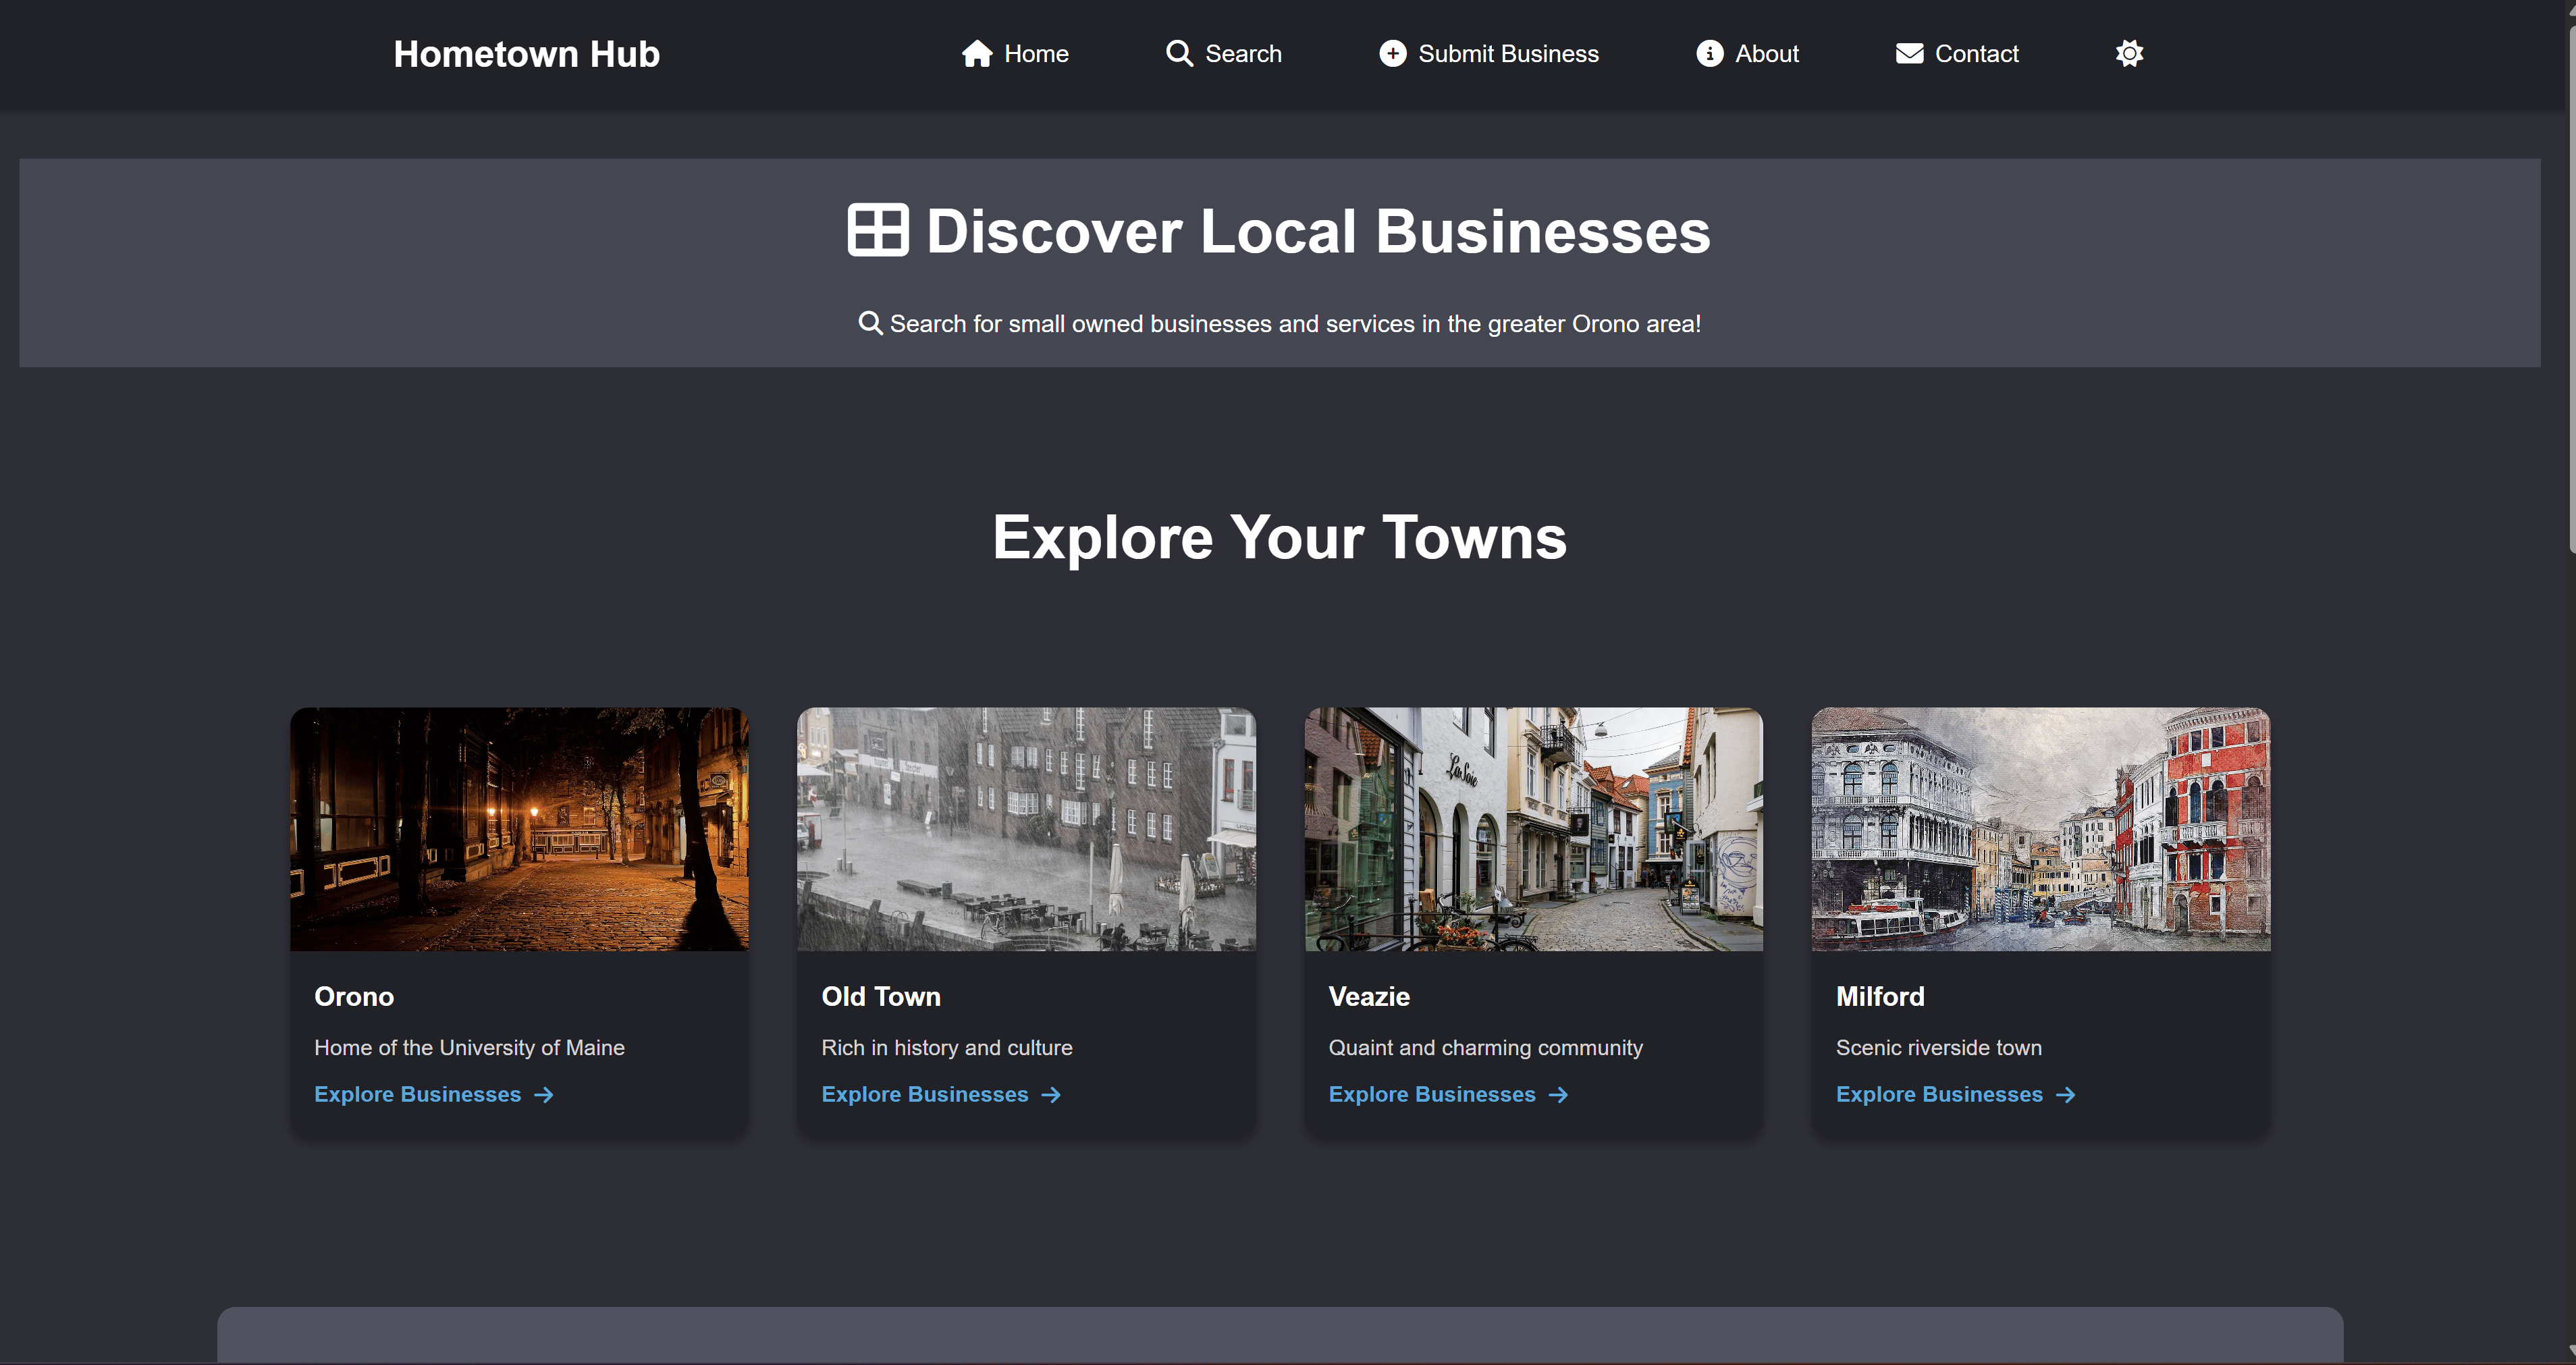Click the arrow icon under Milford card

pyautogui.click(x=2065, y=1095)
